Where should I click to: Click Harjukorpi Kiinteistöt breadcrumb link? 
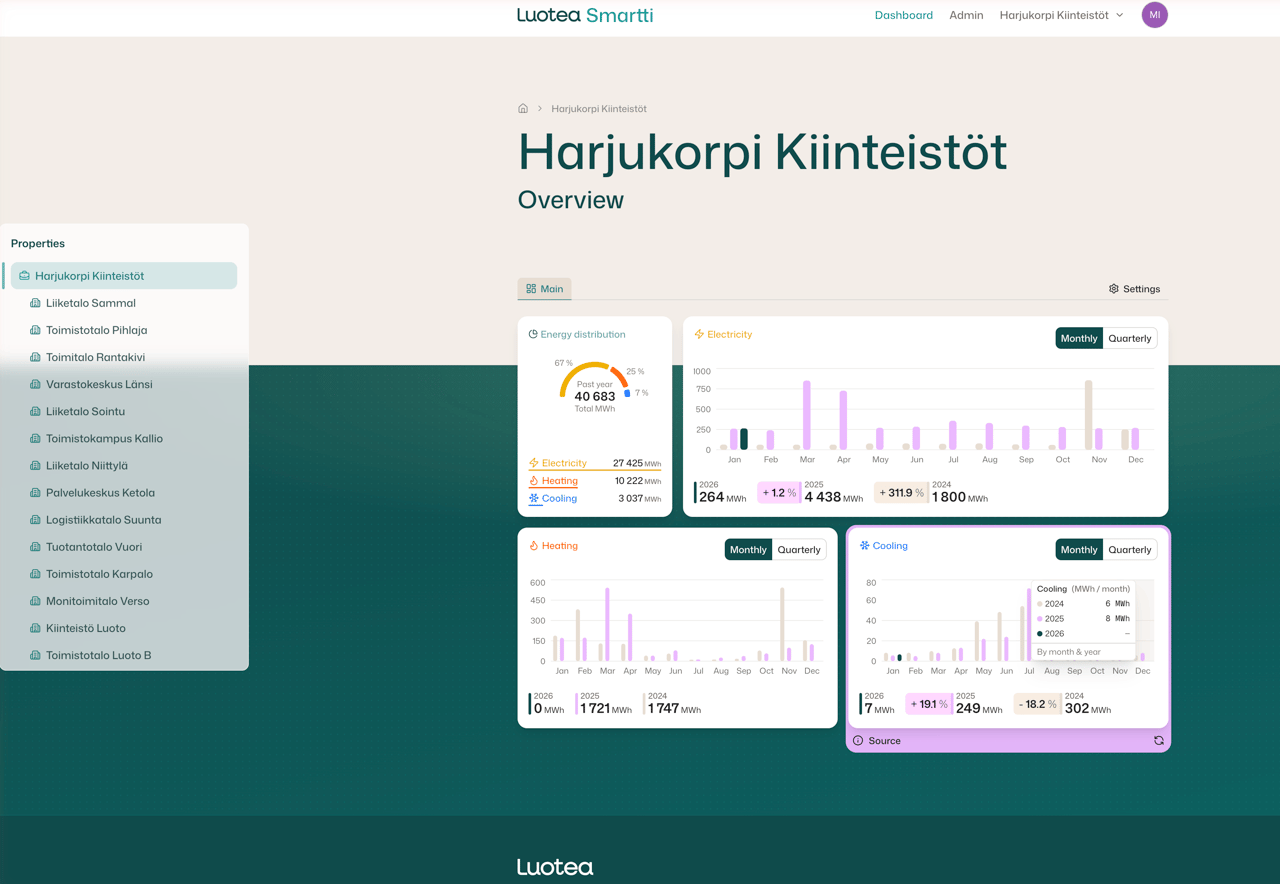point(598,109)
